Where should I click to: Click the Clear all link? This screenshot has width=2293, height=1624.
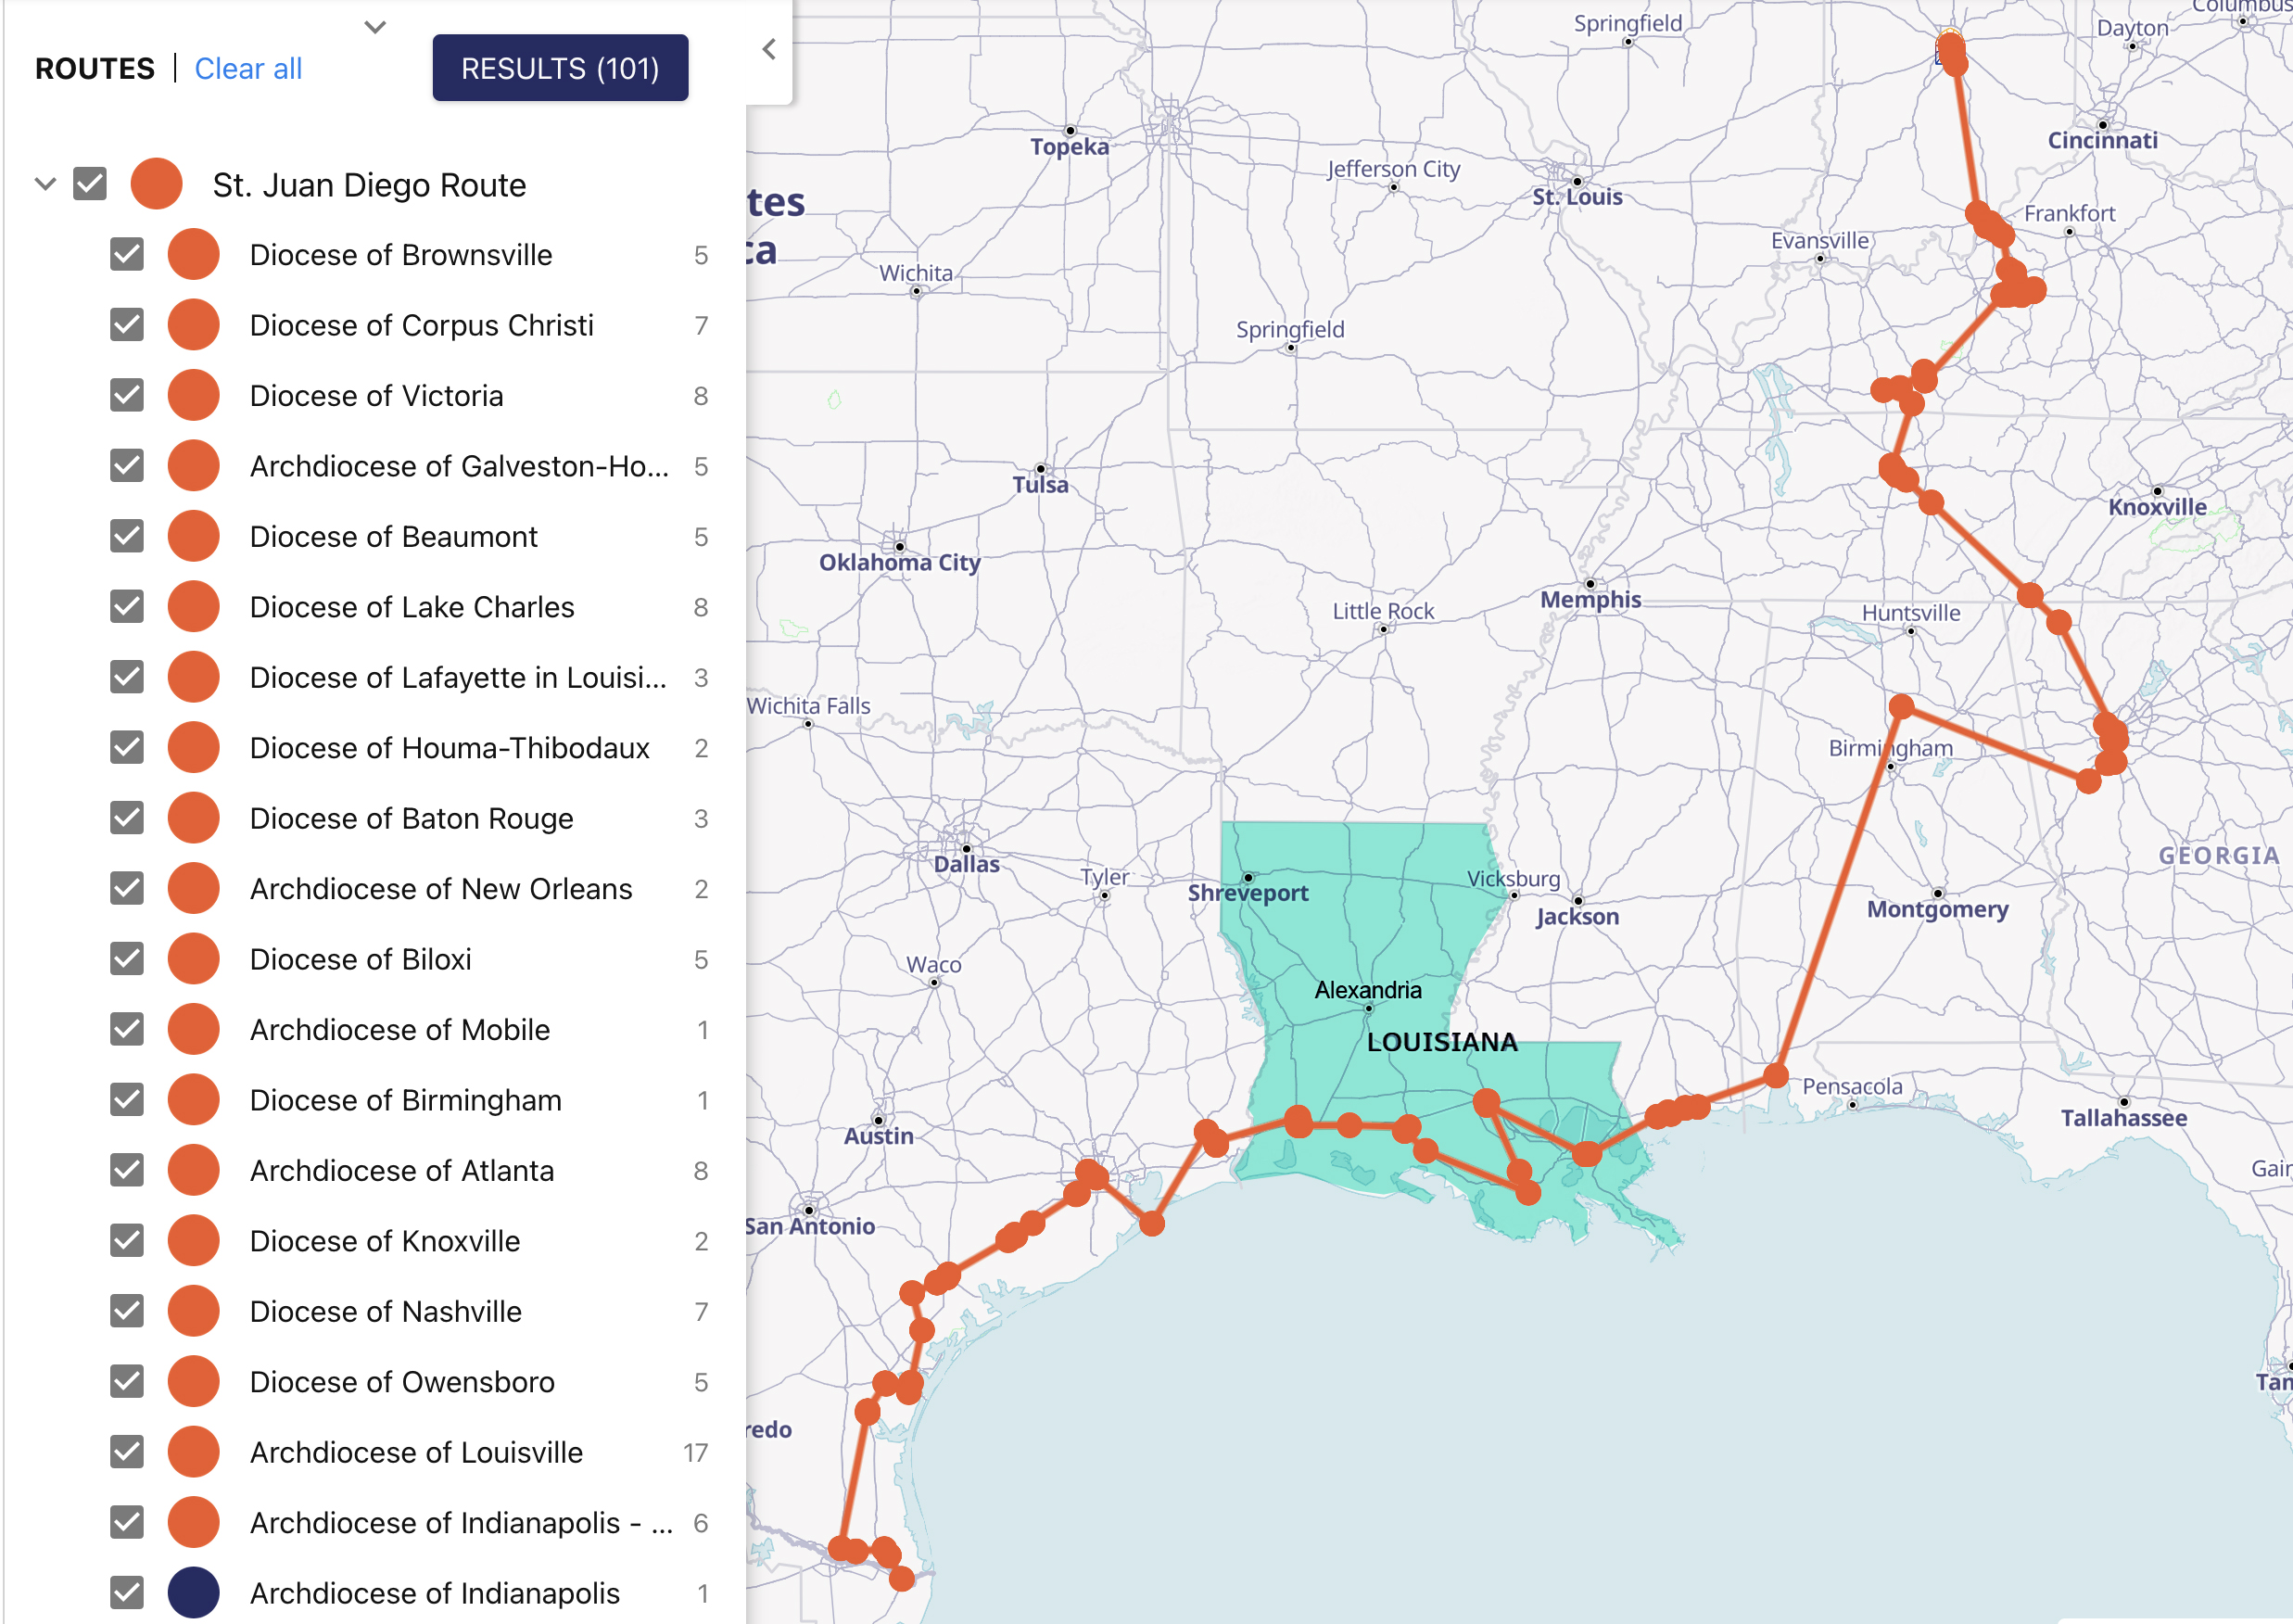click(x=248, y=68)
